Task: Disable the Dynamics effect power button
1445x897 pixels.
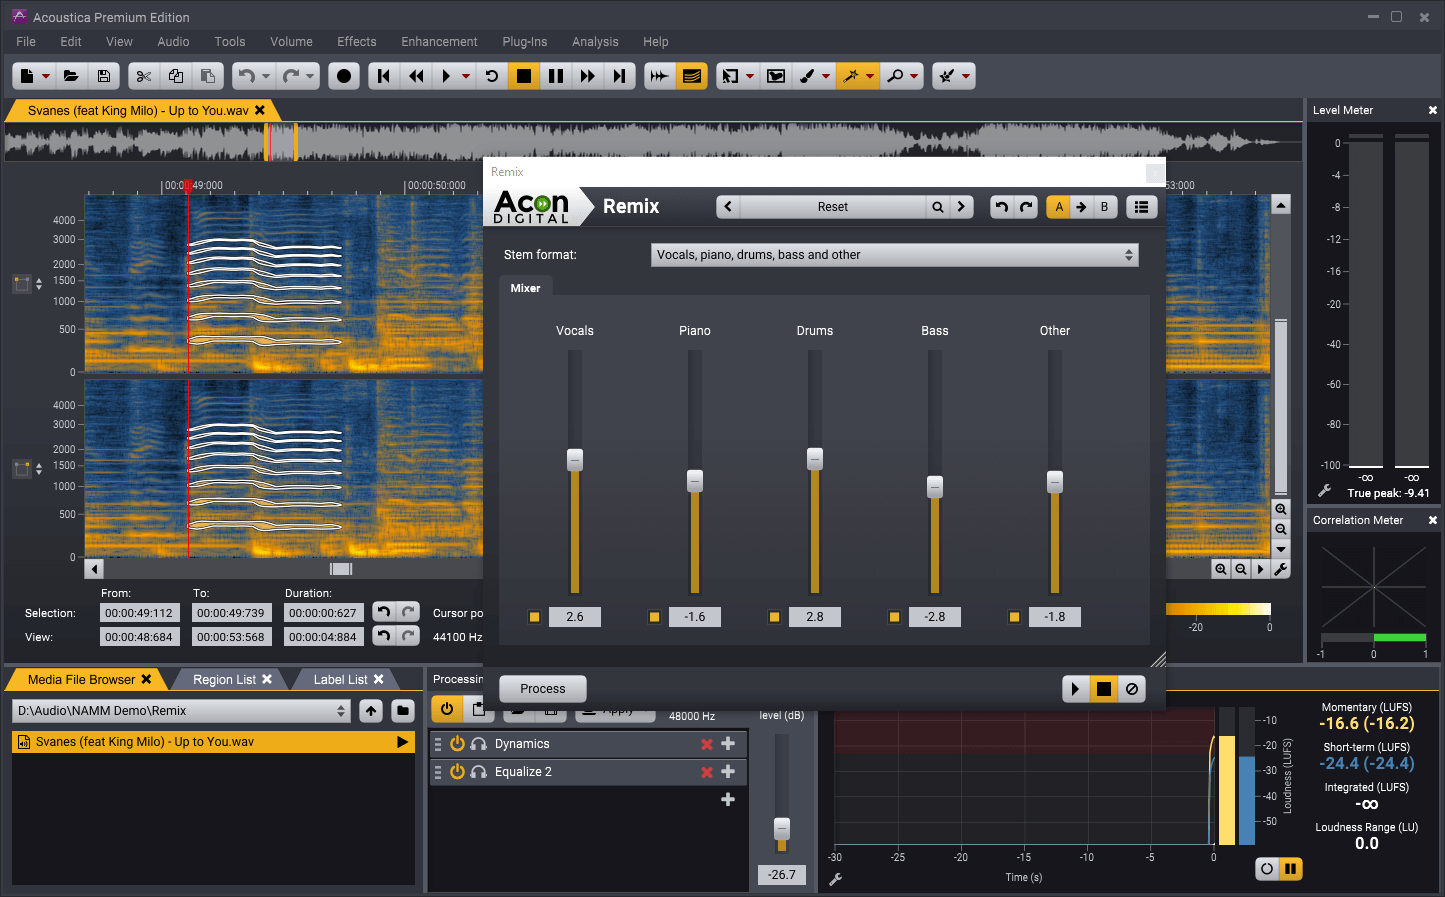Action: click(x=457, y=744)
